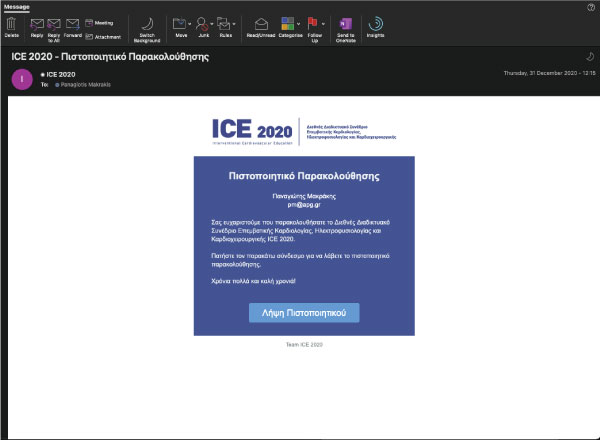
Task: Click the Categorize colored squares icon
Action: tap(288, 24)
